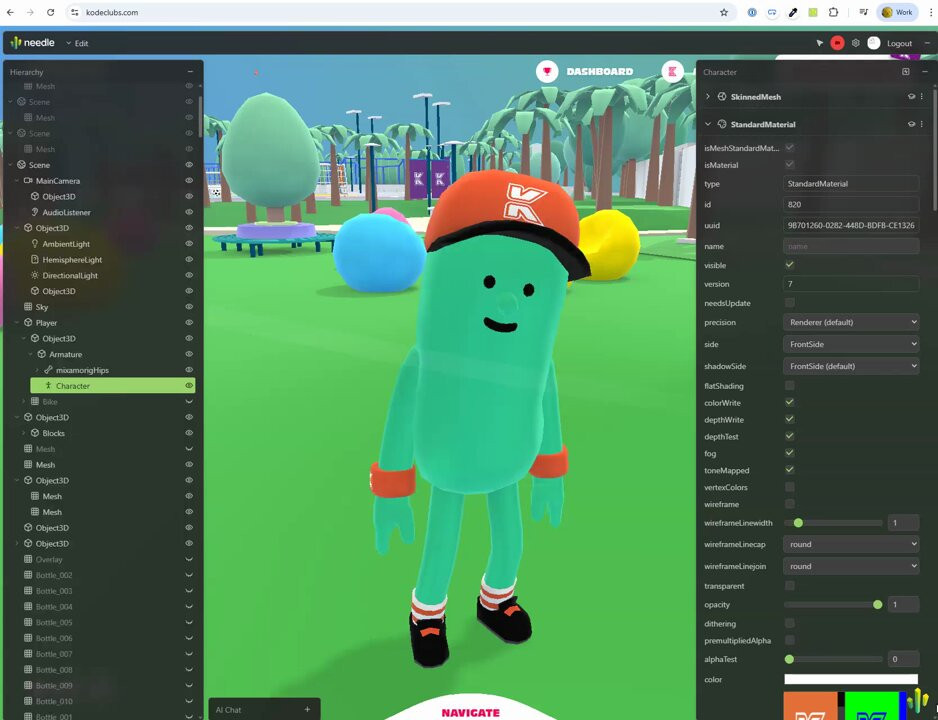This screenshot has width=938, height=720.
Task: Click the Character panel pop-out icon
Action: [x=906, y=72]
